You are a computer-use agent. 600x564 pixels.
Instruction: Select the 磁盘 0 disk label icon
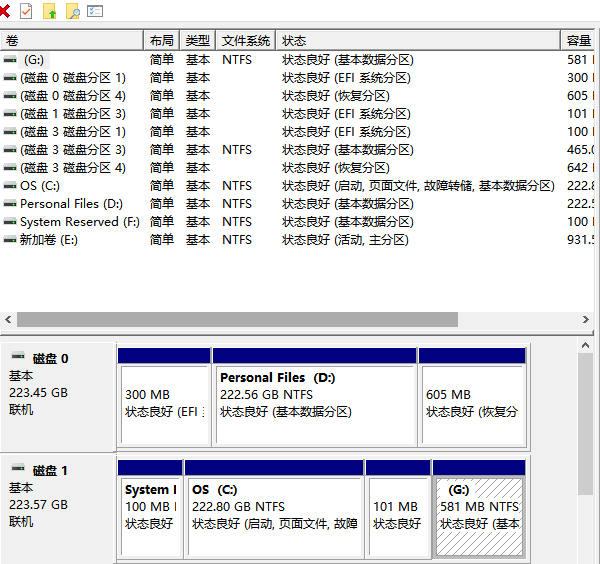(x=17, y=358)
